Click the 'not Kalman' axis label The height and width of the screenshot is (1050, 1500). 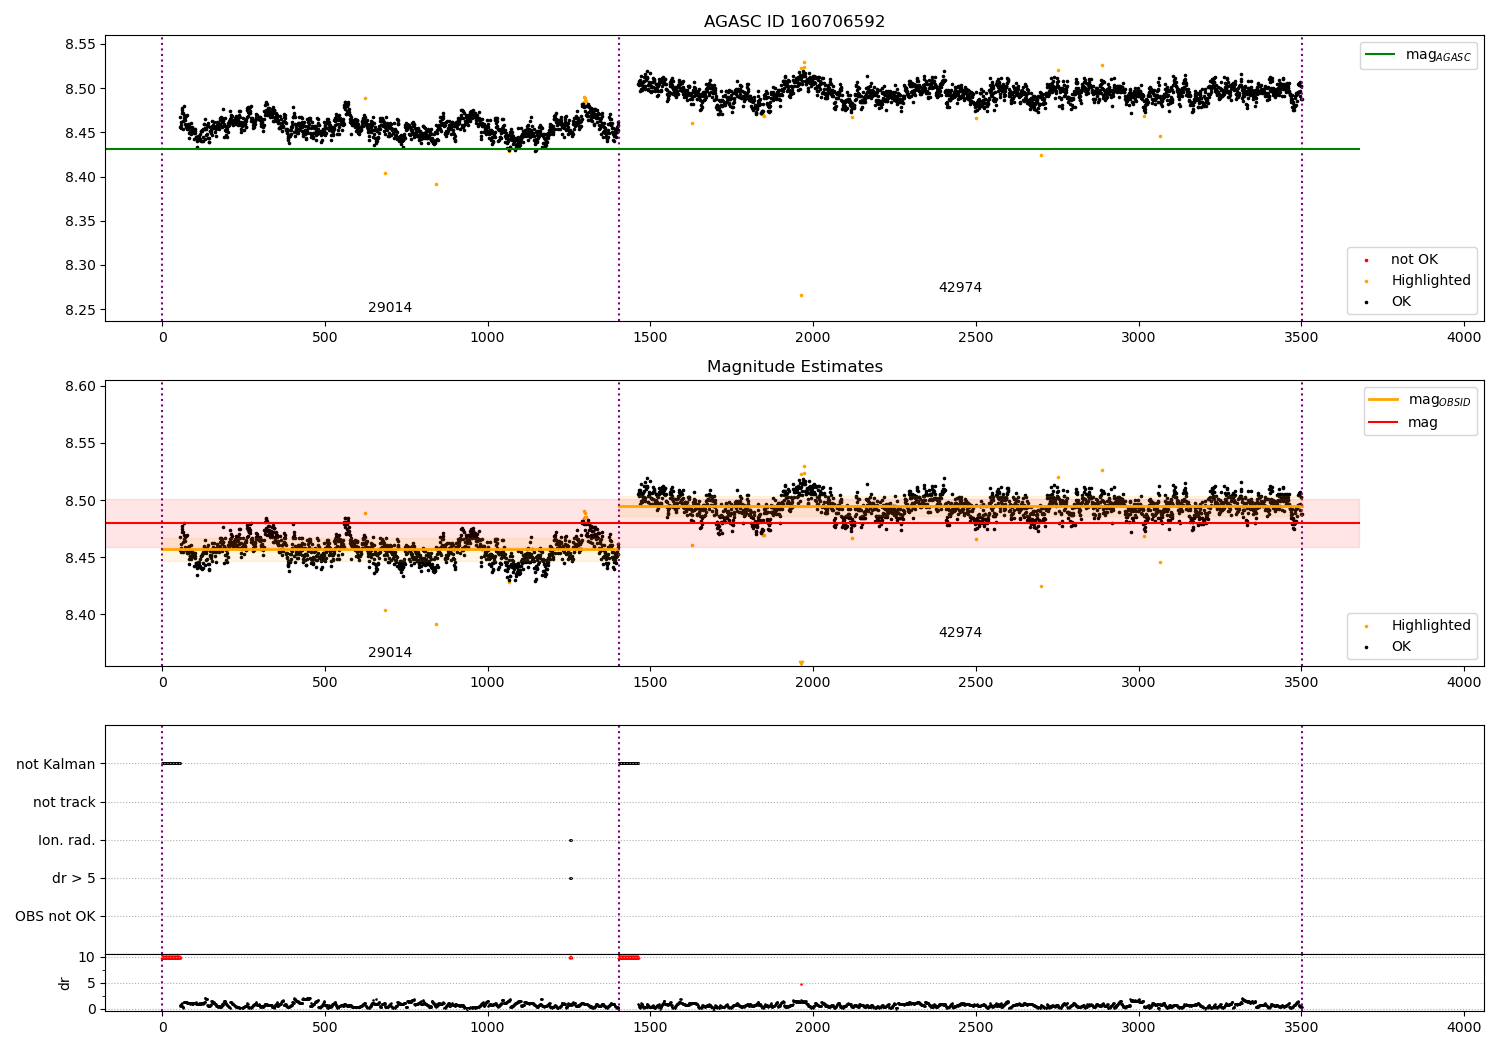[x=56, y=764]
